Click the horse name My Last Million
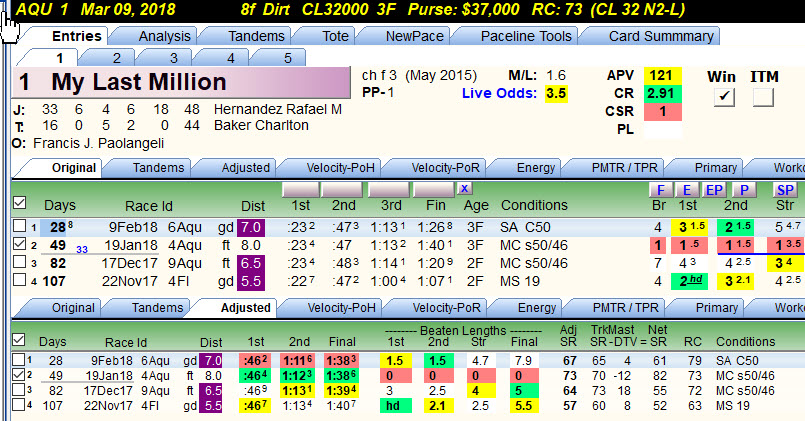The height and width of the screenshot is (421, 805). click(139, 82)
